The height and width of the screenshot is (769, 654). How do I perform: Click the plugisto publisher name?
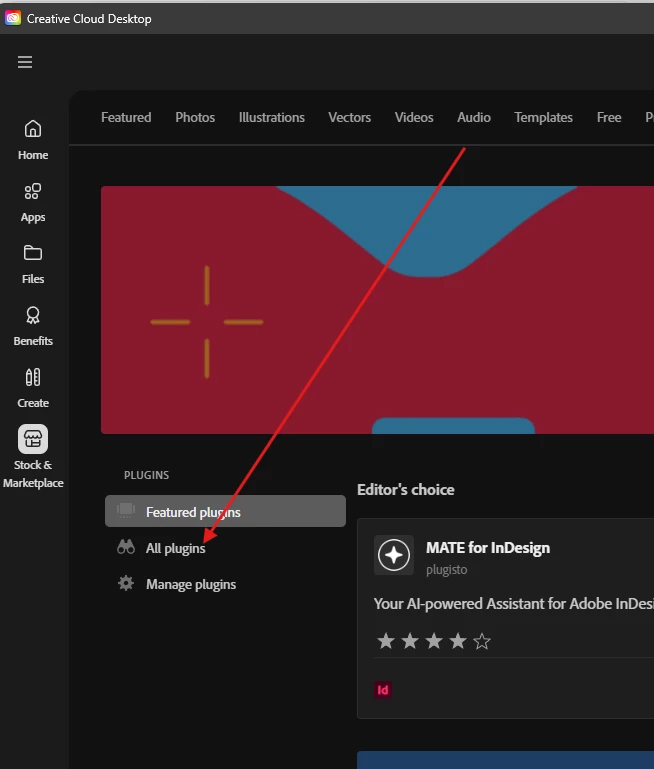(447, 569)
